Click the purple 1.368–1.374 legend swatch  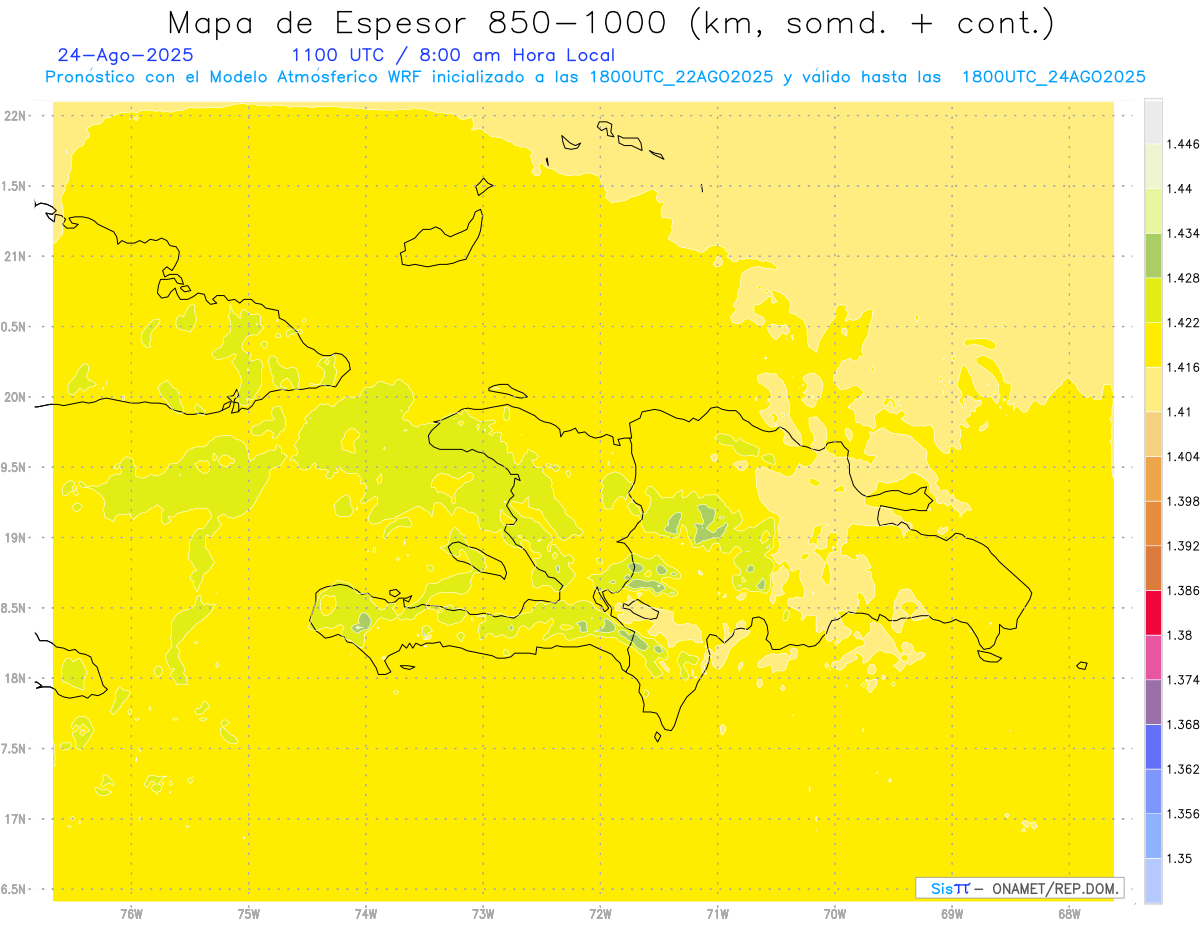click(x=1153, y=702)
